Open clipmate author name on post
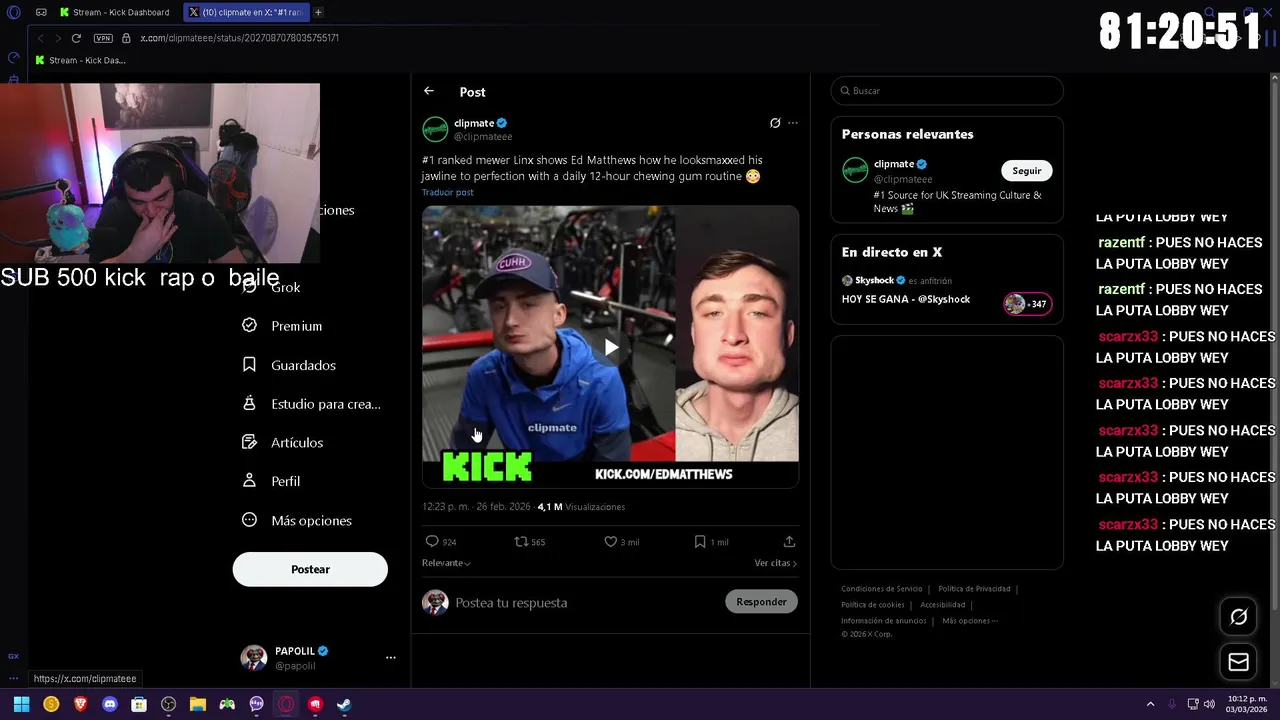Screen dimensions: 1280x720 [474, 123]
